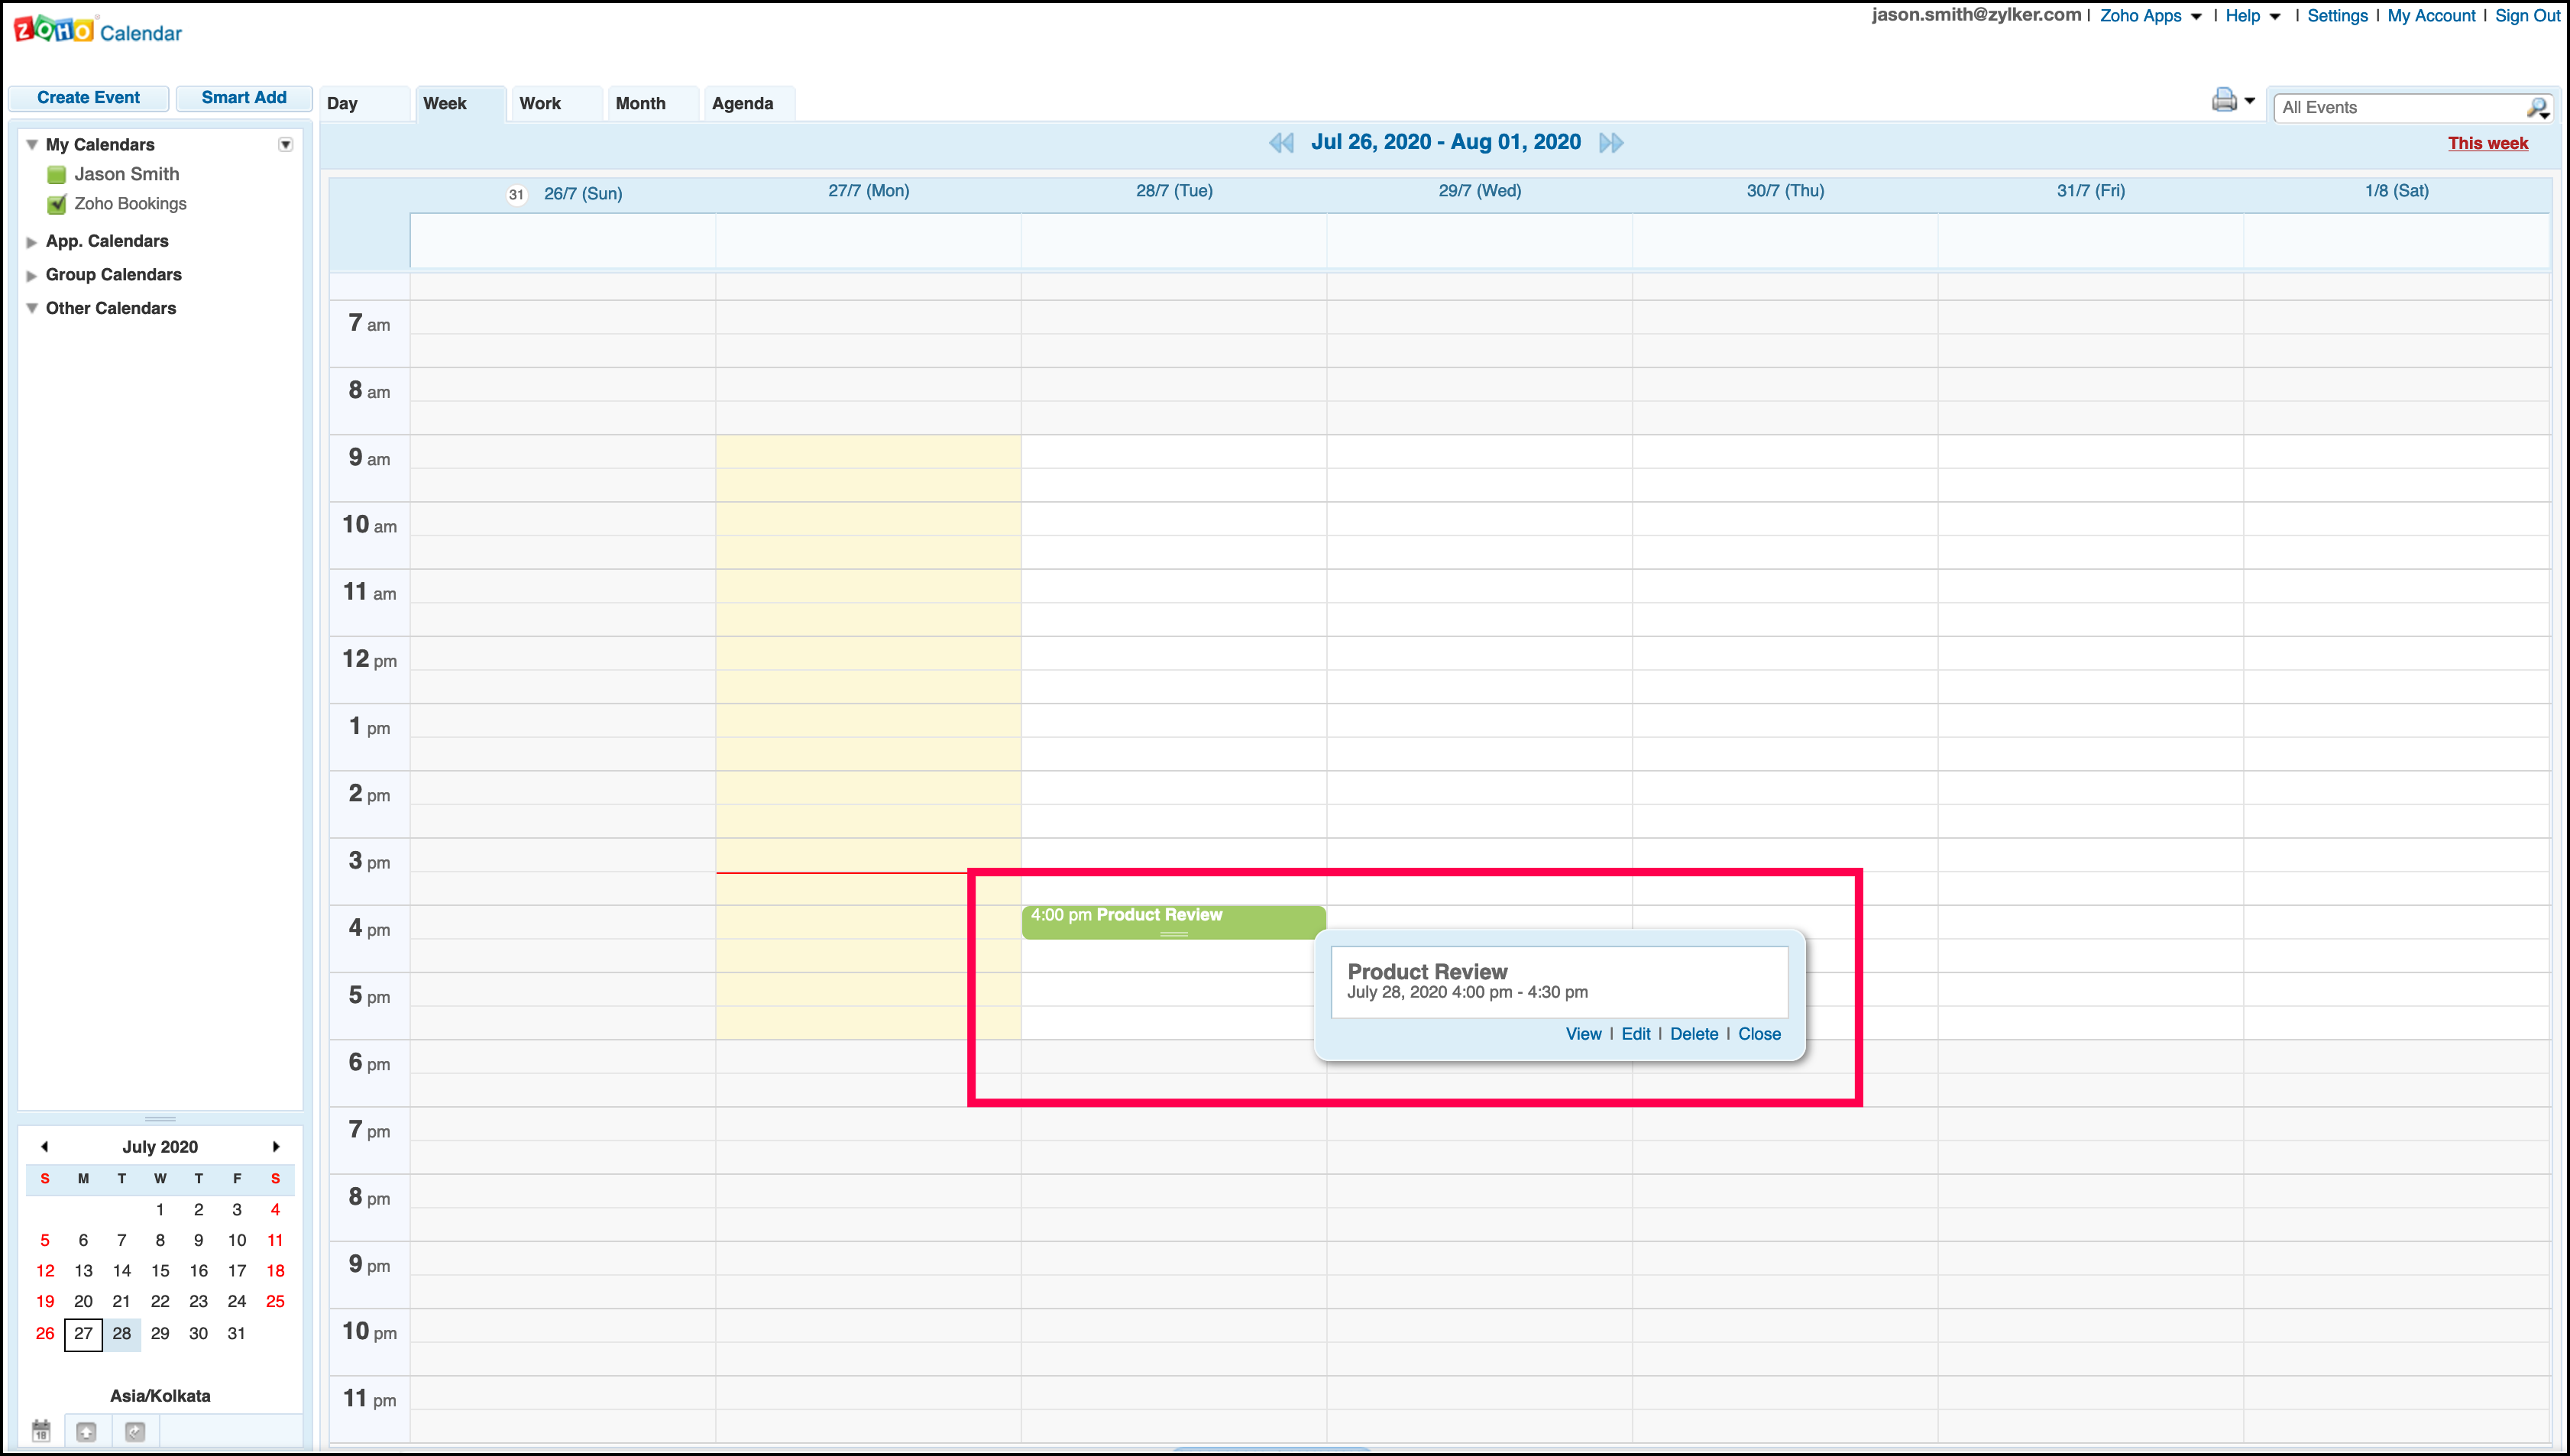This screenshot has width=2570, height=1456.
Task: Switch to the Month view tab
Action: coord(640,104)
